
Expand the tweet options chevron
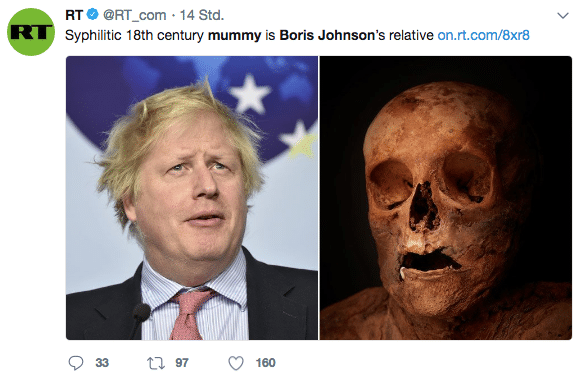tap(563, 16)
